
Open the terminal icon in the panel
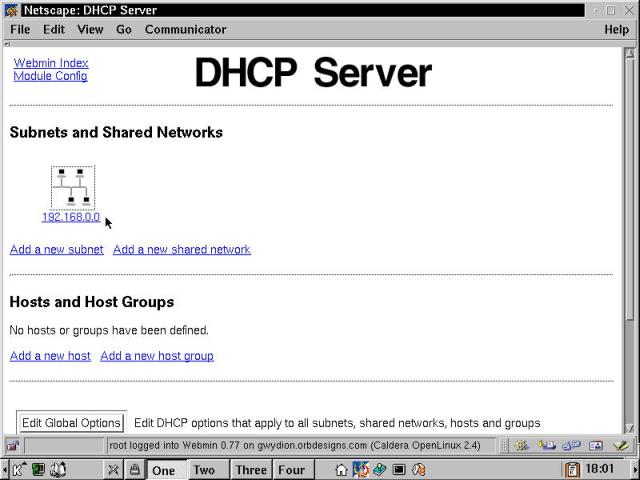[x=399, y=469]
